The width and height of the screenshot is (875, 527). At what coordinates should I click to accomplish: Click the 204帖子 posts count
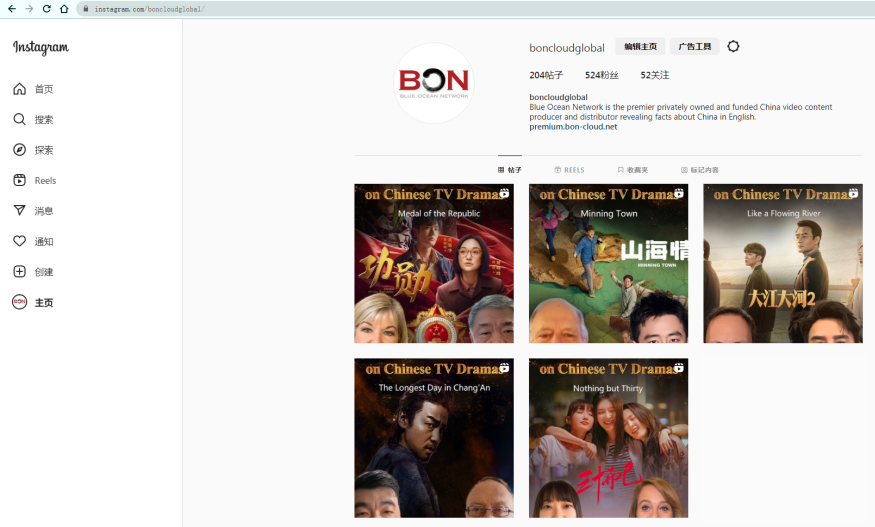(546, 75)
